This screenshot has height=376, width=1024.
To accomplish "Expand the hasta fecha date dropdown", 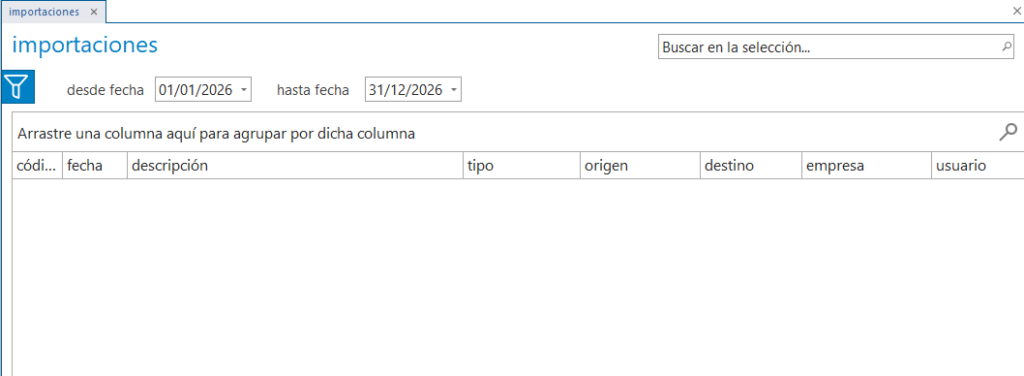I will tap(453, 90).
